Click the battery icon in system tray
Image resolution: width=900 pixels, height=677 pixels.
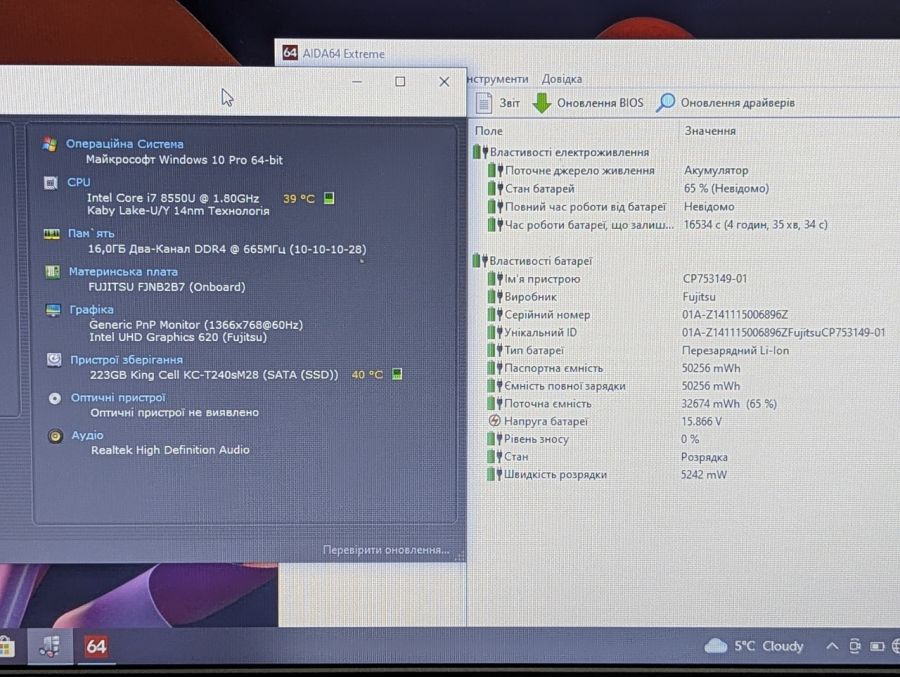pos(876,647)
